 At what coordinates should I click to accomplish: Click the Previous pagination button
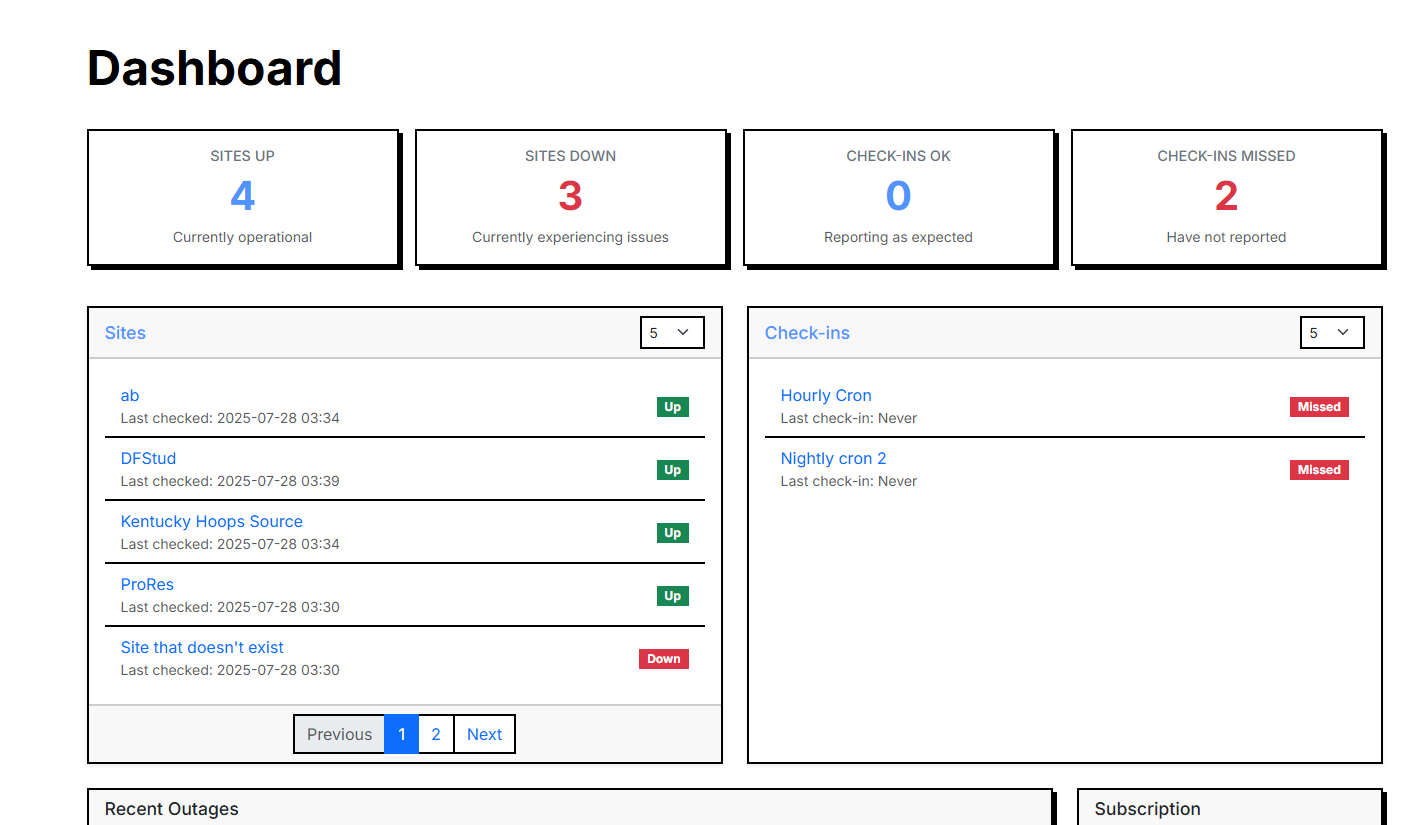tap(339, 734)
